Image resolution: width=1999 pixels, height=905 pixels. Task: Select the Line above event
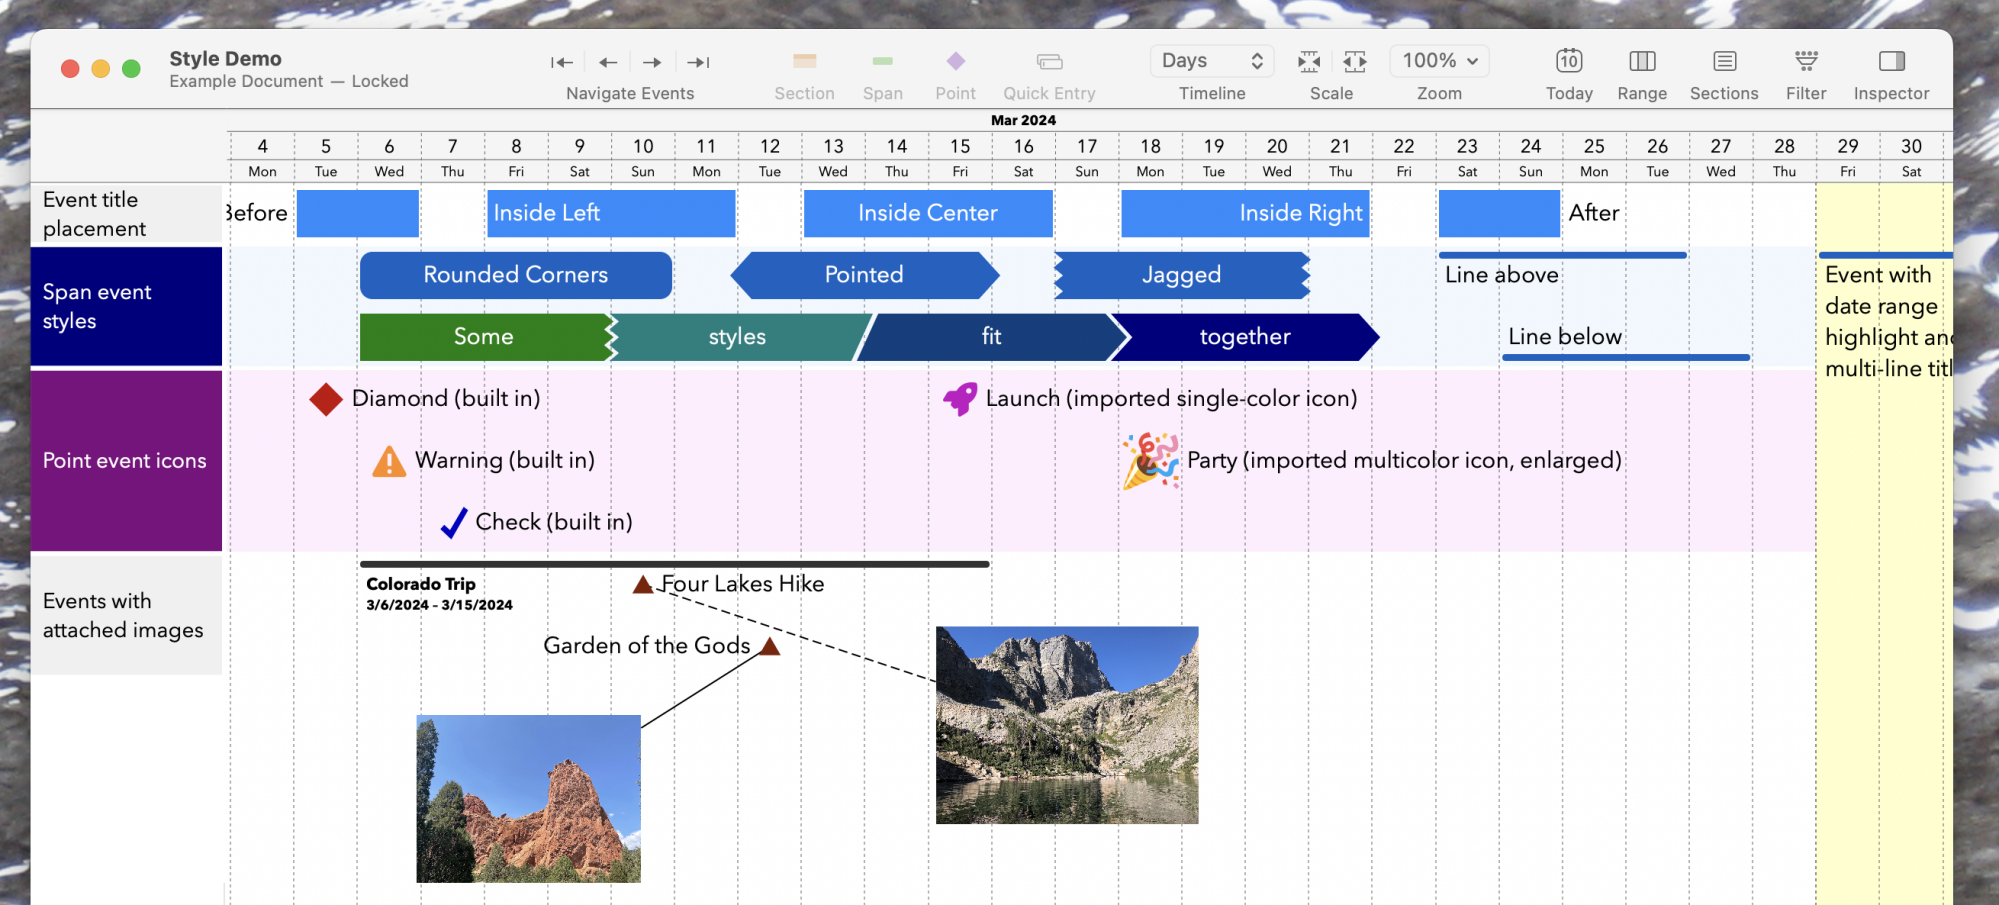click(x=1562, y=270)
